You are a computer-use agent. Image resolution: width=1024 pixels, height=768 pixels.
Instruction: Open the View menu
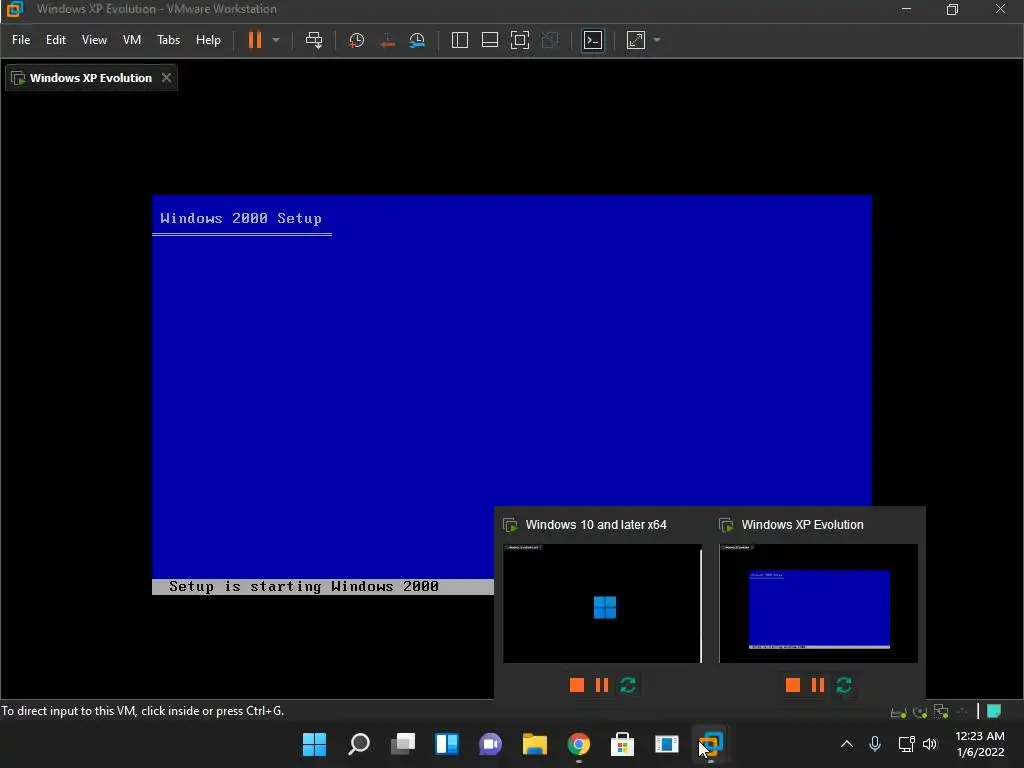[x=94, y=40]
